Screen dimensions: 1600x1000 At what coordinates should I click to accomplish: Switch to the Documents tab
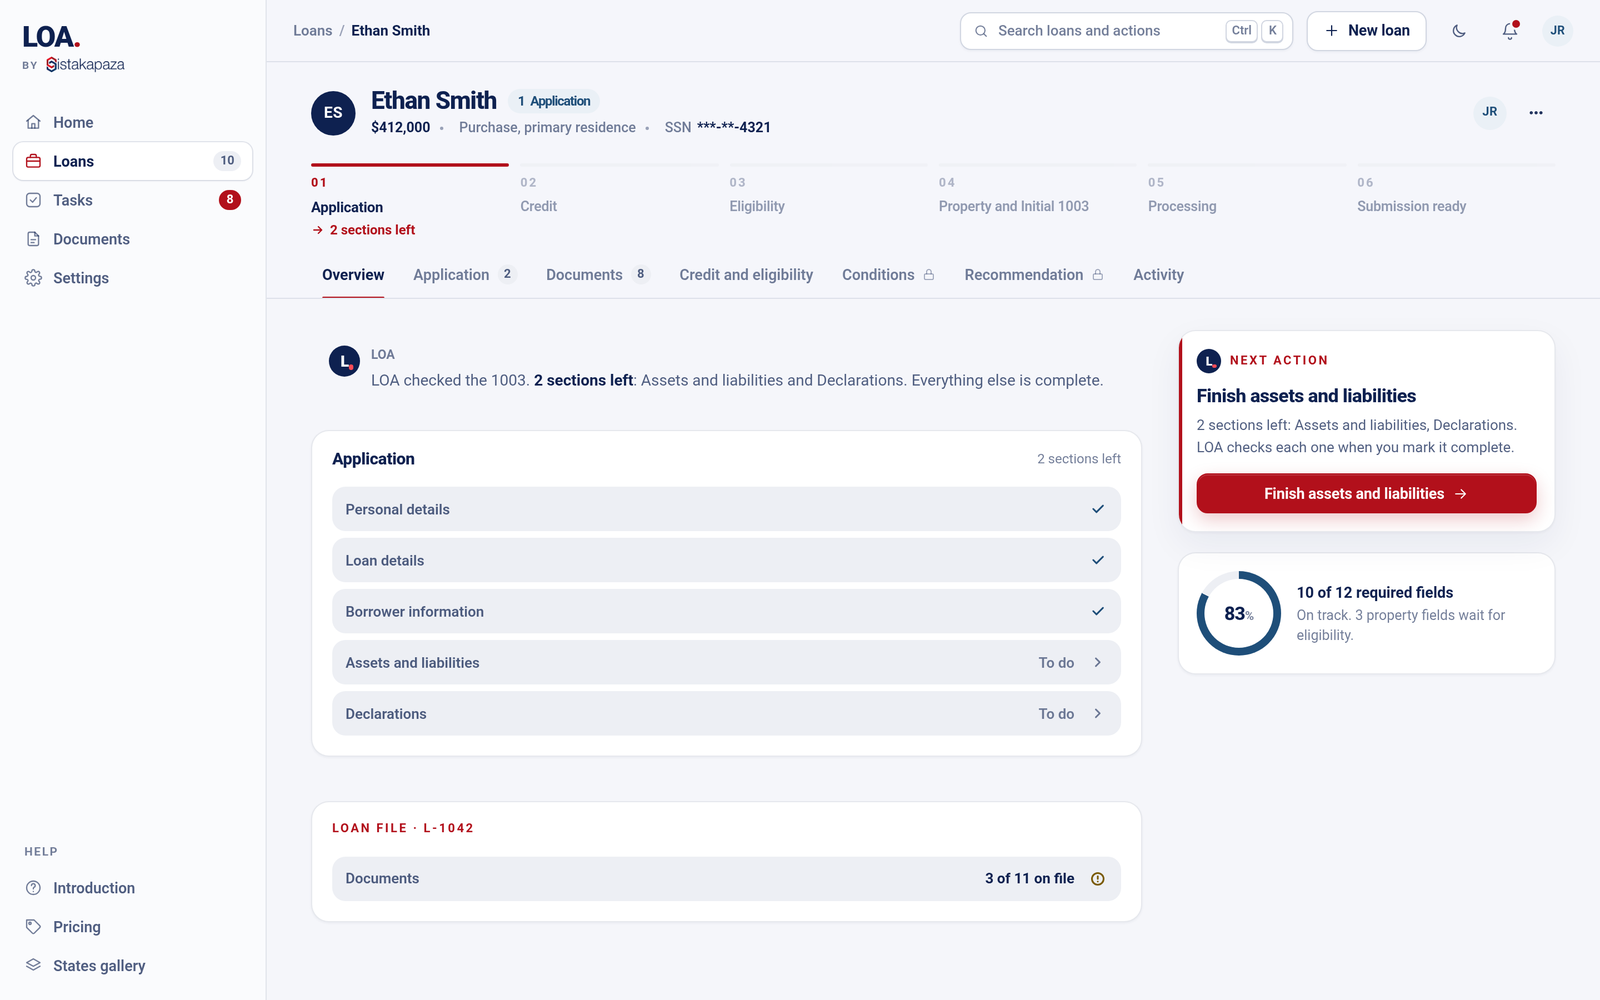[x=598, y=275]
